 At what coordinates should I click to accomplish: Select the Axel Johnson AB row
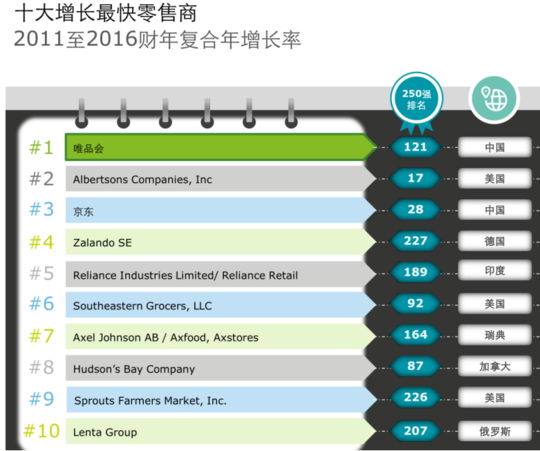tap(221, 336)
